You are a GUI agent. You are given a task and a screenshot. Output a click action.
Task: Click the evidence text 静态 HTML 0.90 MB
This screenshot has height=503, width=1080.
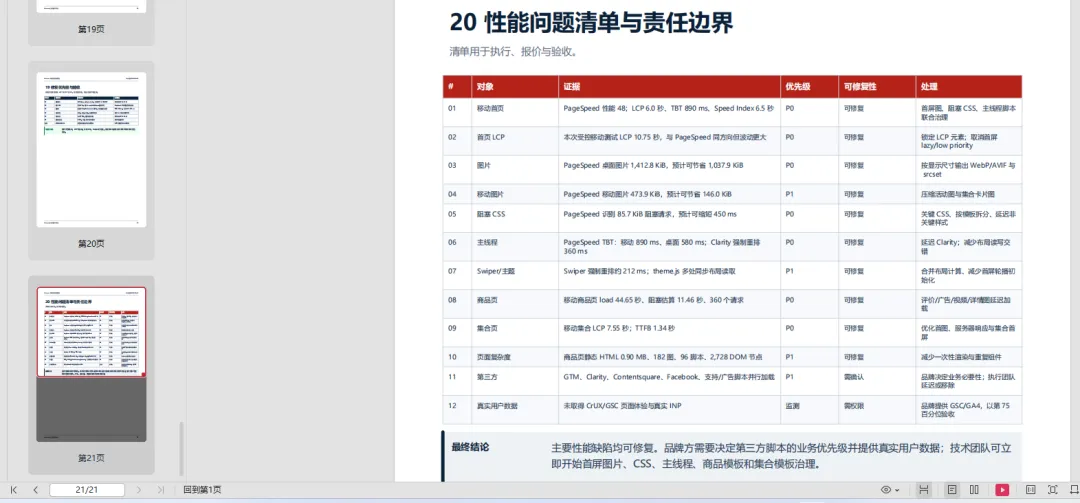coord(663,357)
